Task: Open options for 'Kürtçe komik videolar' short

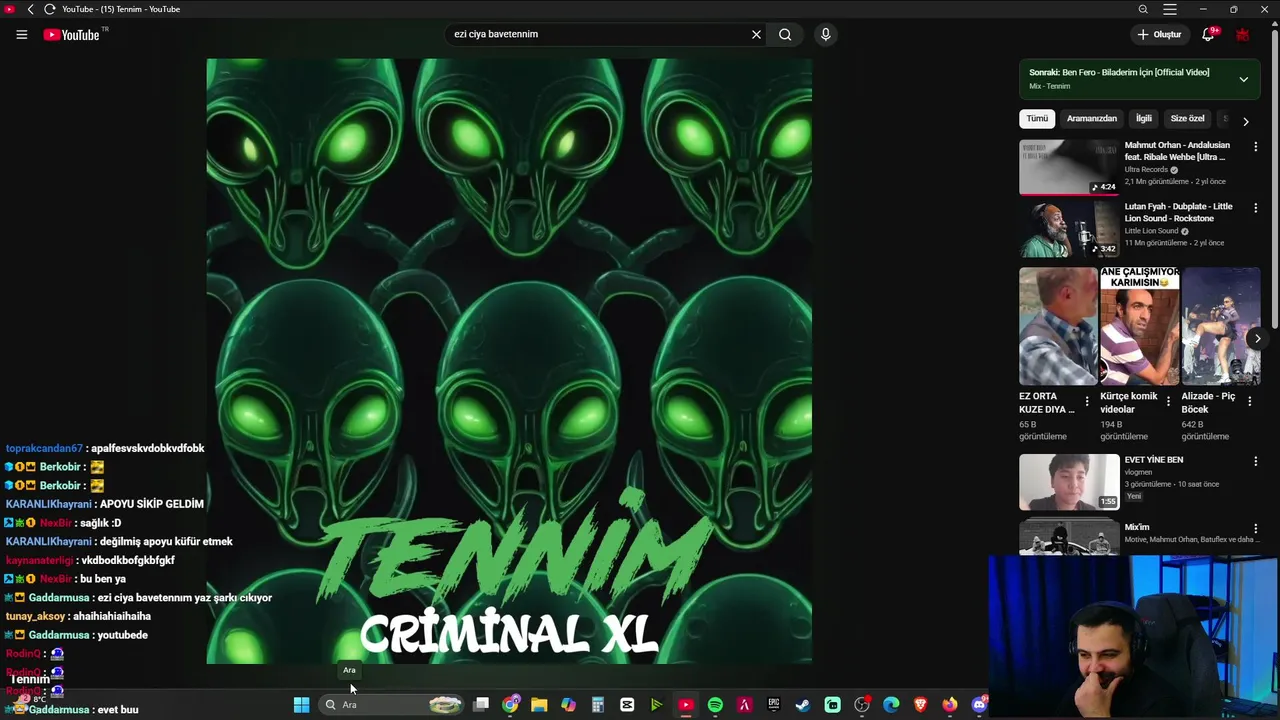Action: [x=1168, y=402]
